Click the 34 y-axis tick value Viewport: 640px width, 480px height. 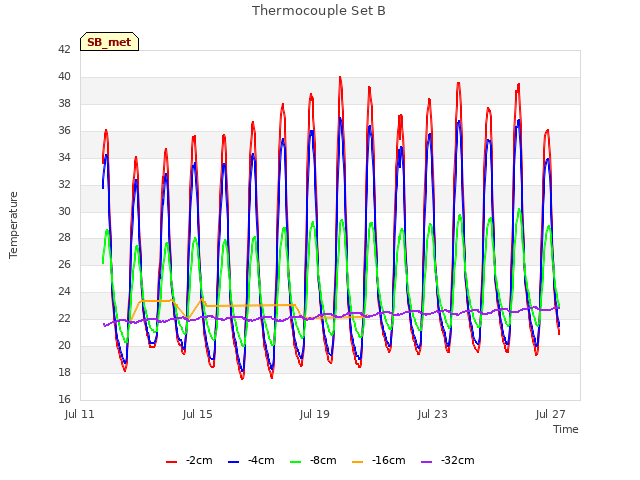64,157
